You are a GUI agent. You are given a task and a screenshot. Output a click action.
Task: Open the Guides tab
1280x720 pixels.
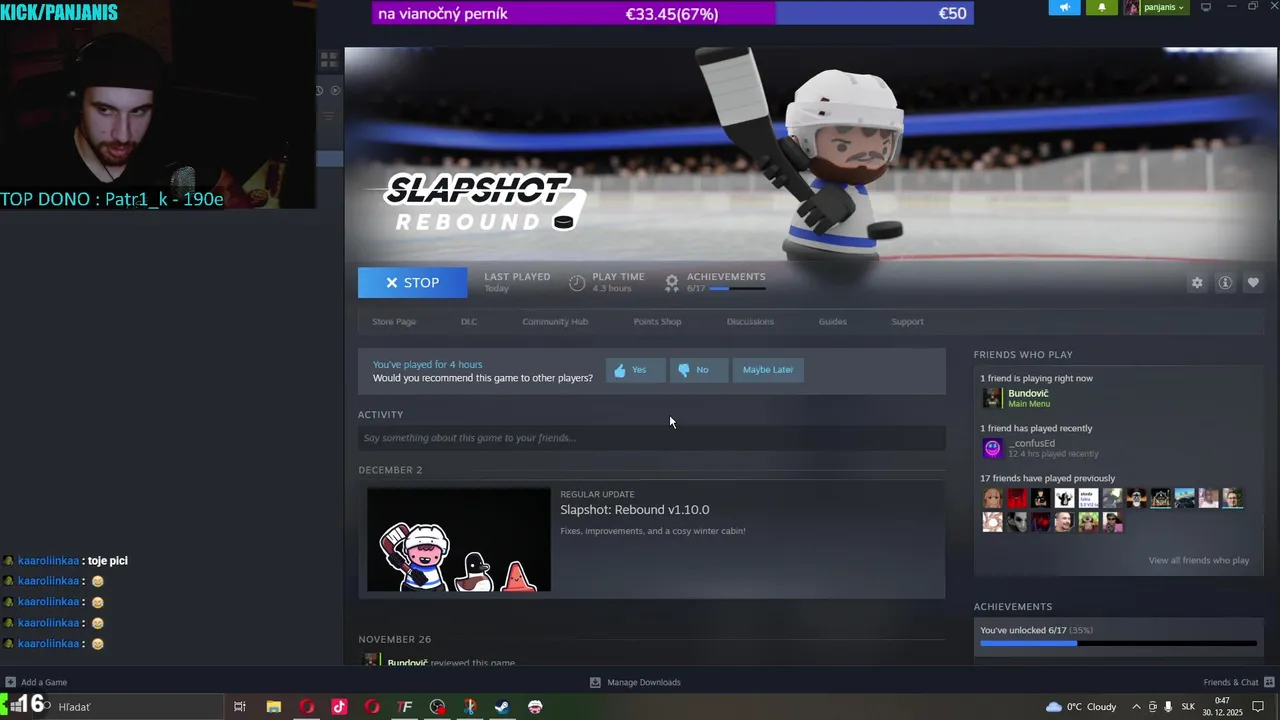tap(833, 322)
